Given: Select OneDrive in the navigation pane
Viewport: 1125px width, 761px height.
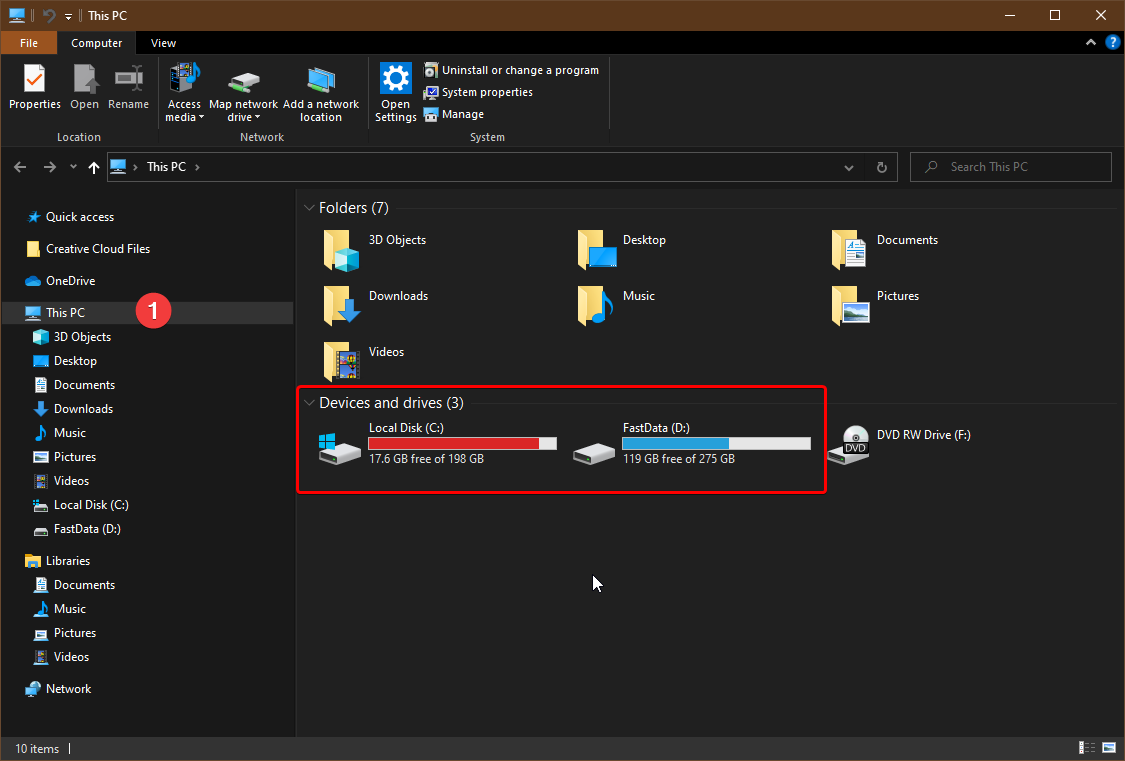Looking at the screenshot, I should [60, 281].
